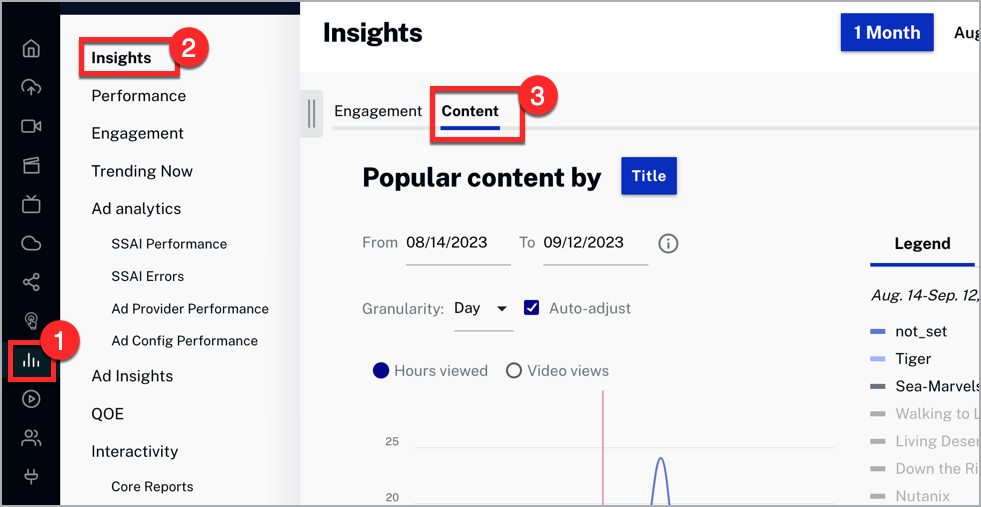
Task: Open the TV icon in left sidebar
Action: (31, 204)
